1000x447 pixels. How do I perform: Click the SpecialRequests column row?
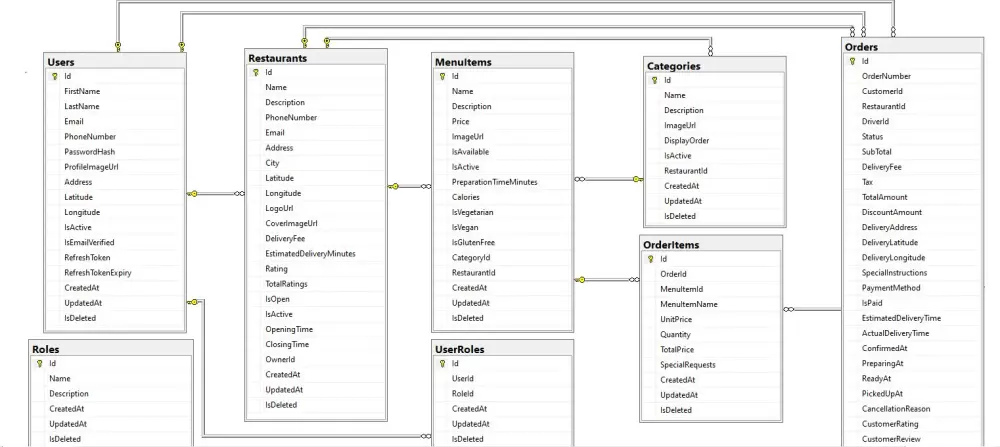pyautogui.click(x=710, y=365)
